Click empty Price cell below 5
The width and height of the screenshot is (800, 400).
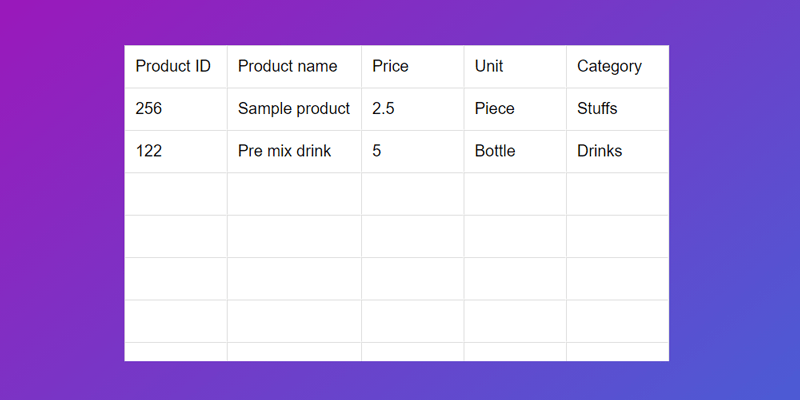click(x=412, y=194)
